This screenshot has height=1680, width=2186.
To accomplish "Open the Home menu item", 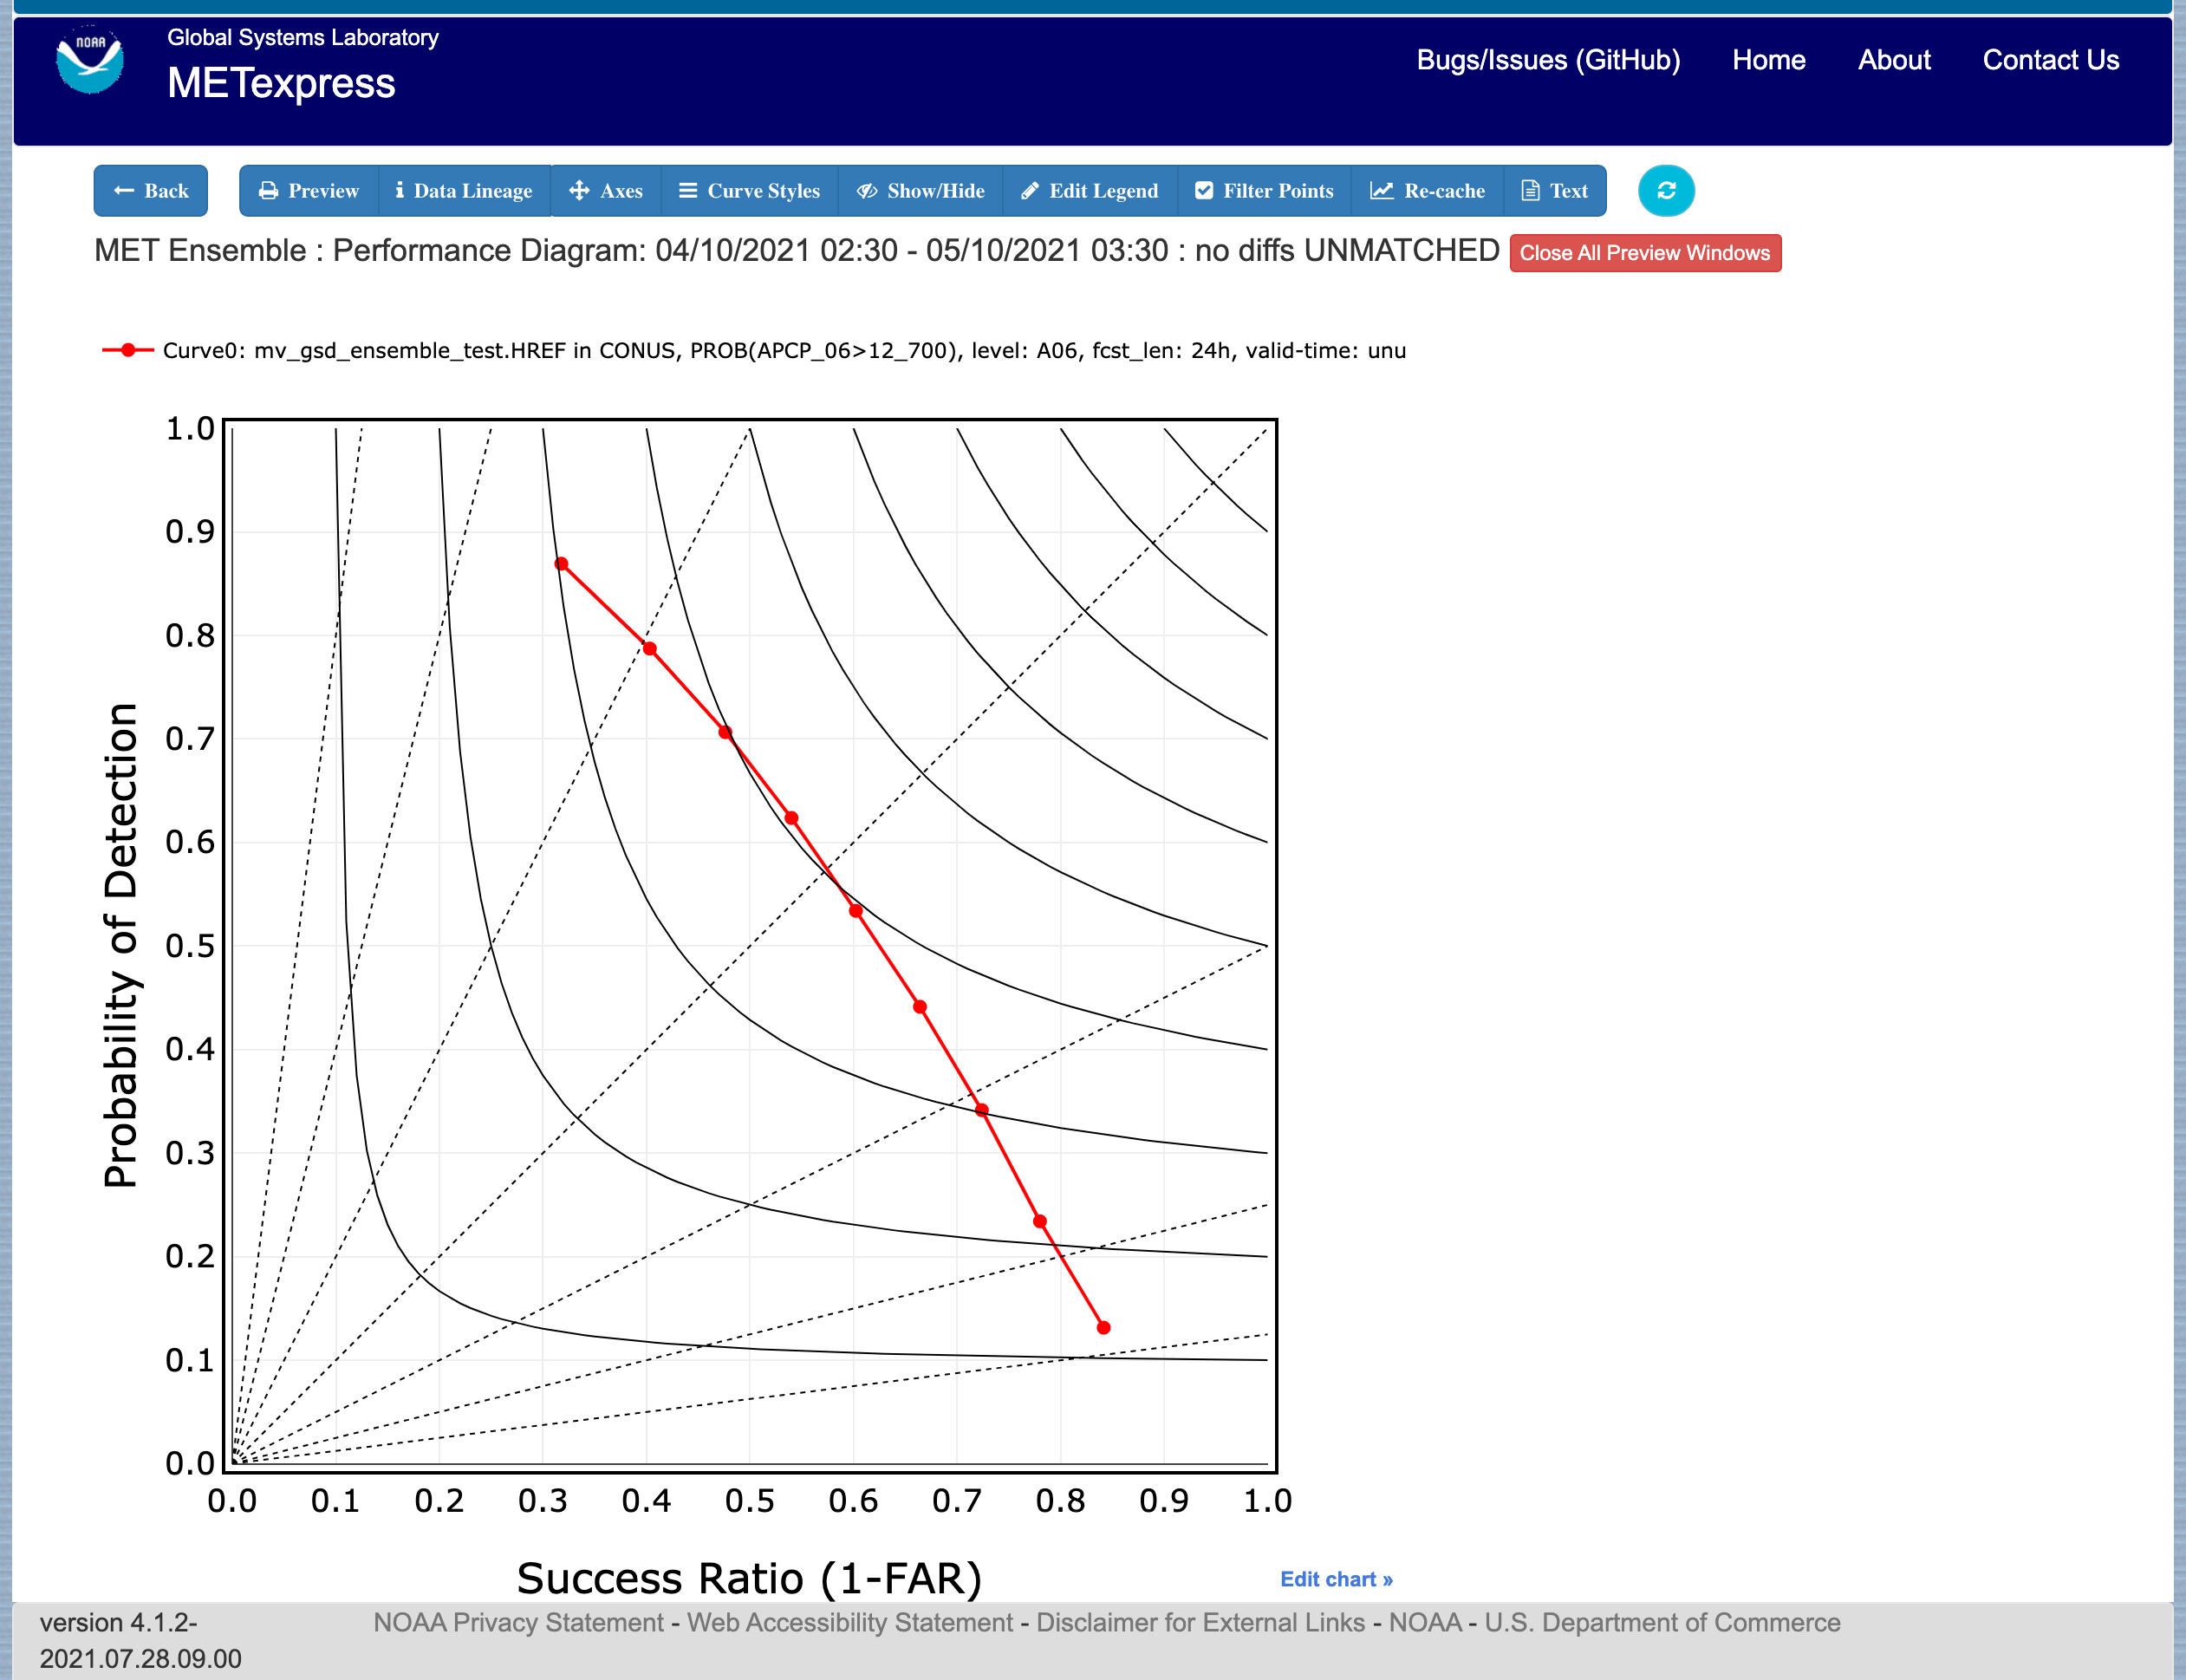I will (1768, 60).
